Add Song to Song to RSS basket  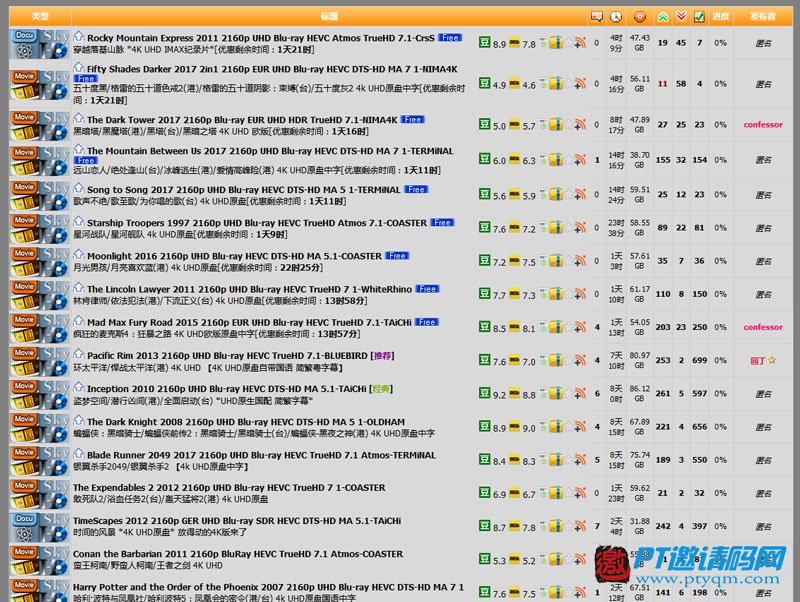(x=580, y=194)
